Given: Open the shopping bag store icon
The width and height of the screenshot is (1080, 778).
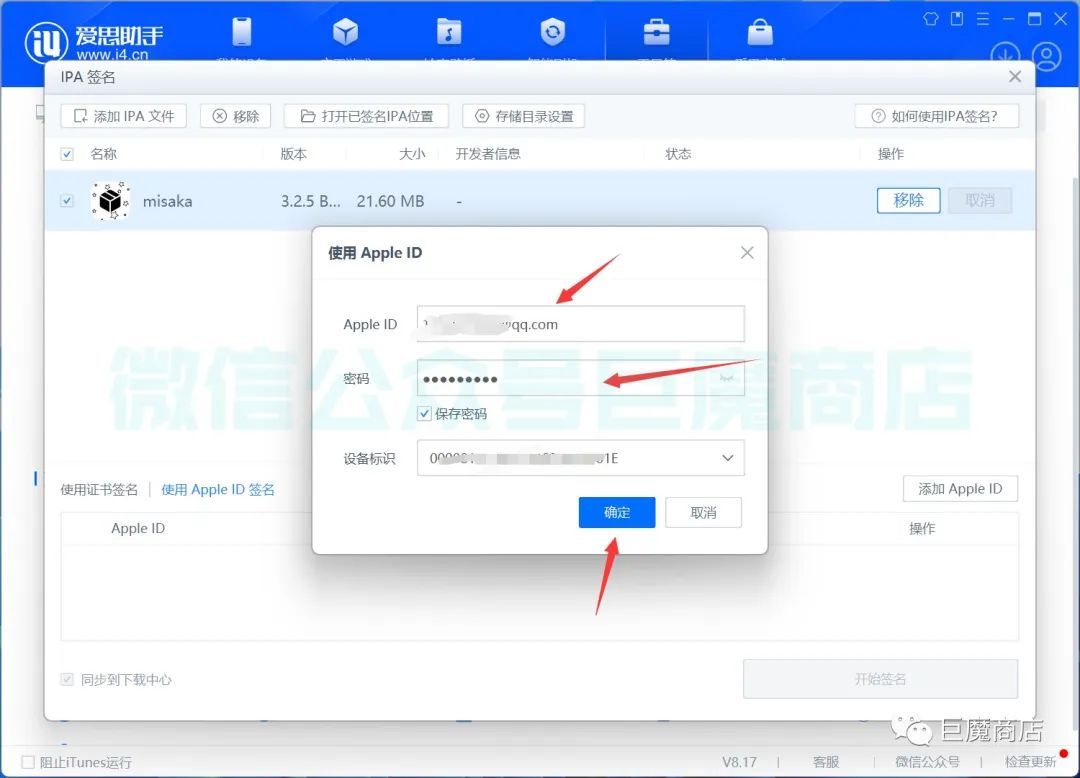Looking at the screenshot, I should pyautogui.click(x=760, y=32).
